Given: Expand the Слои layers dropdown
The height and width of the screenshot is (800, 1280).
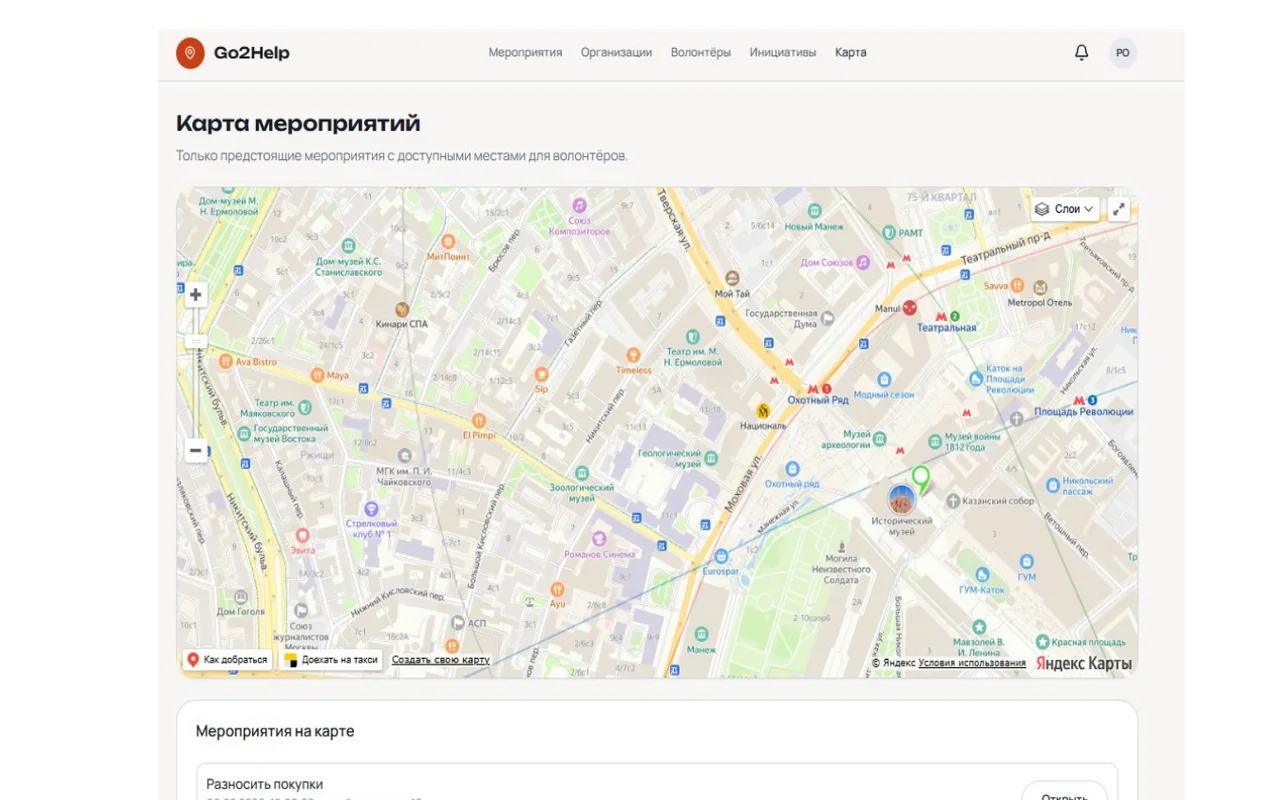Looking at the screenshot, I should [1065, 209].
